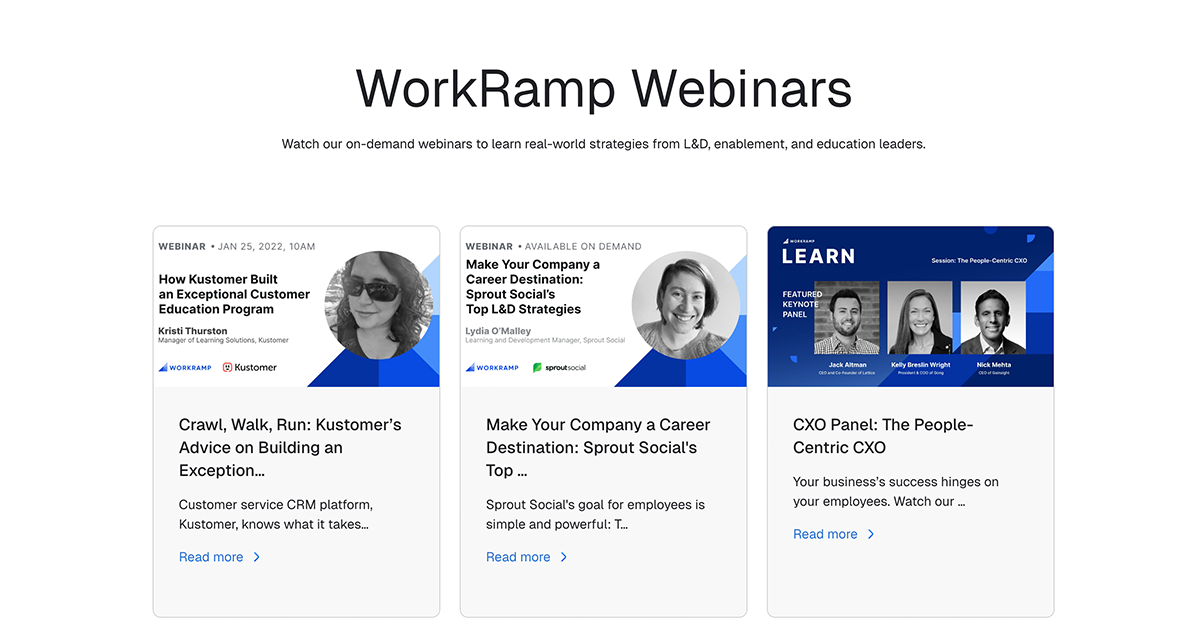
Task: Open Read more on the CXO Panel card
Action: point(825,534)
